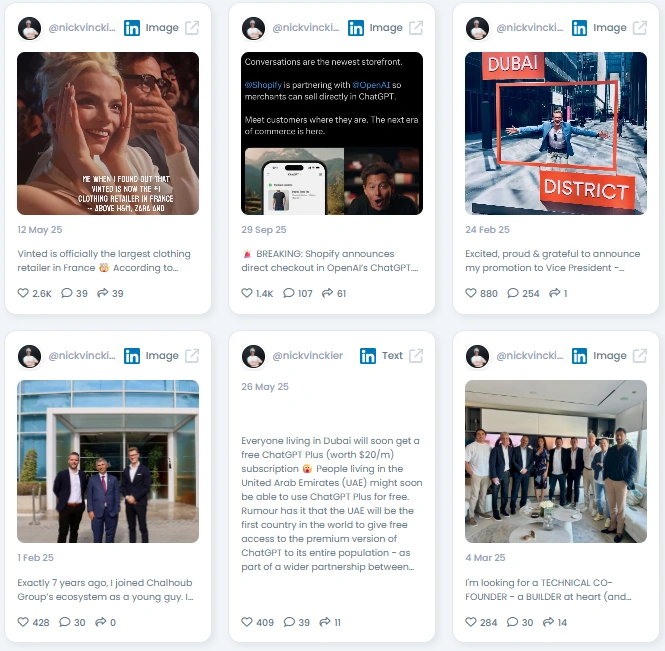
Task: Open the Dubai District photo thumbnail
Action: pyautogui.click(x=556, y=134)
